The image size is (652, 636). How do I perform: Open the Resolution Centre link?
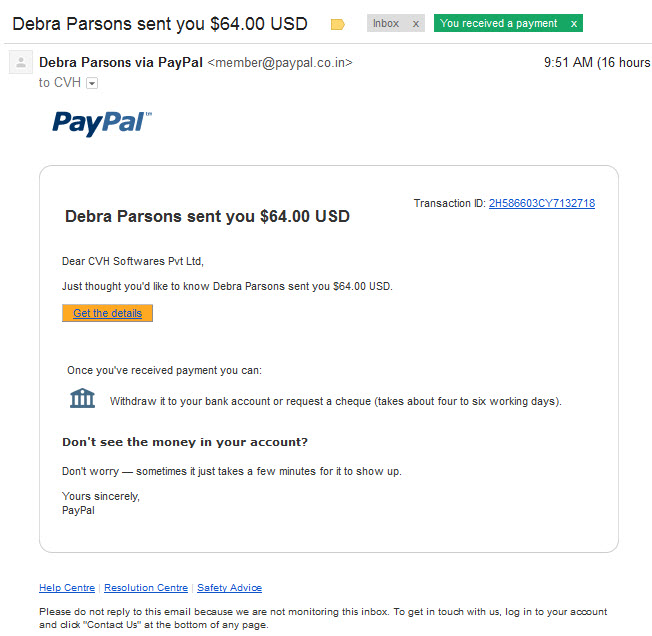point(146,588)
